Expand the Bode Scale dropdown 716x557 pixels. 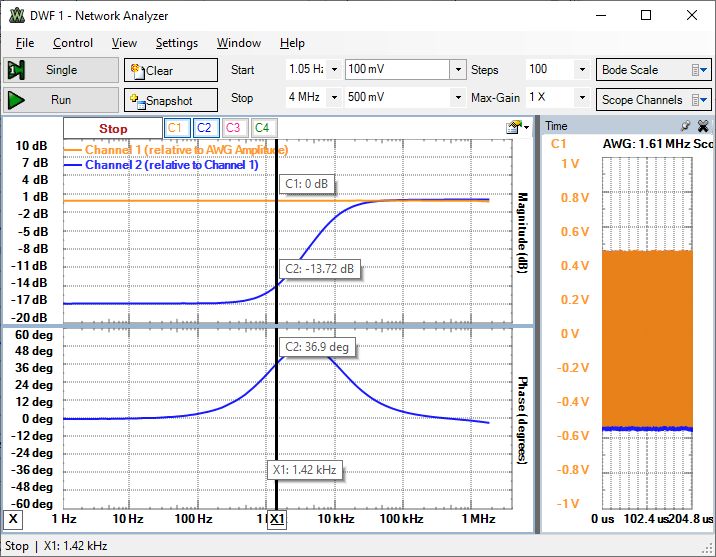pyautogui.click(x=700, y=70)
